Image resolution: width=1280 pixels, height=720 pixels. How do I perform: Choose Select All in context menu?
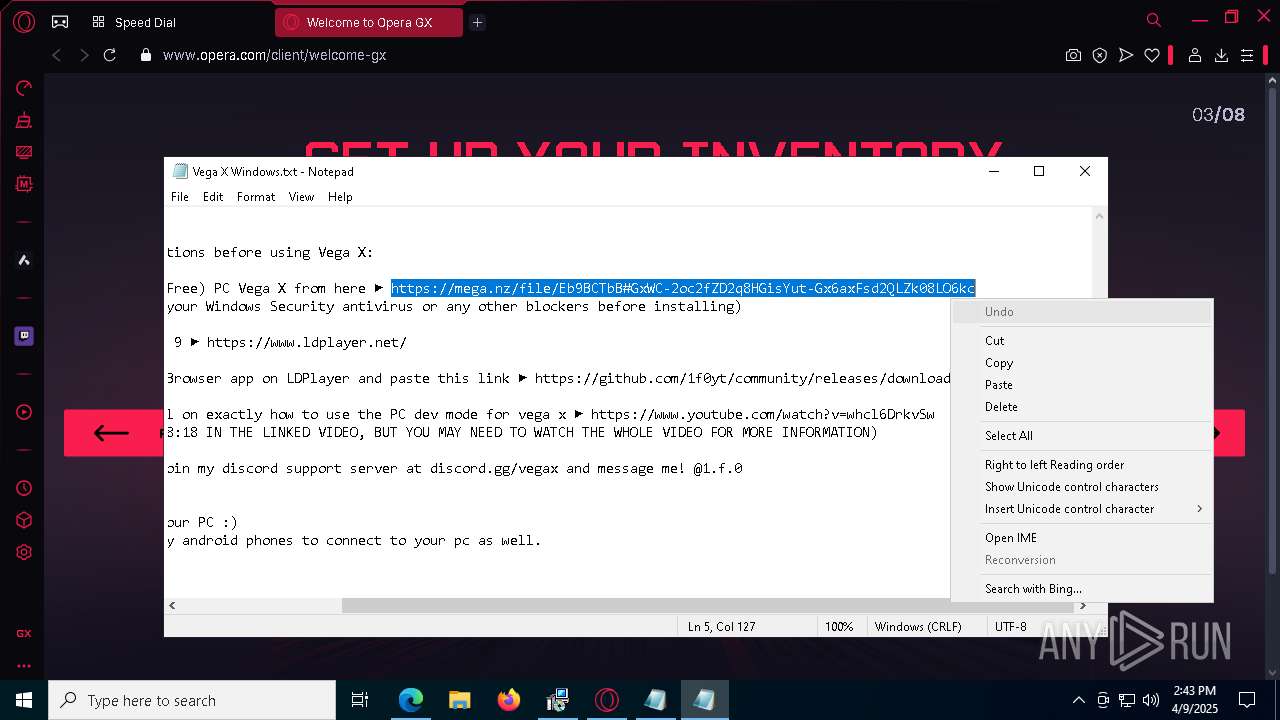tap(1082, 436)
